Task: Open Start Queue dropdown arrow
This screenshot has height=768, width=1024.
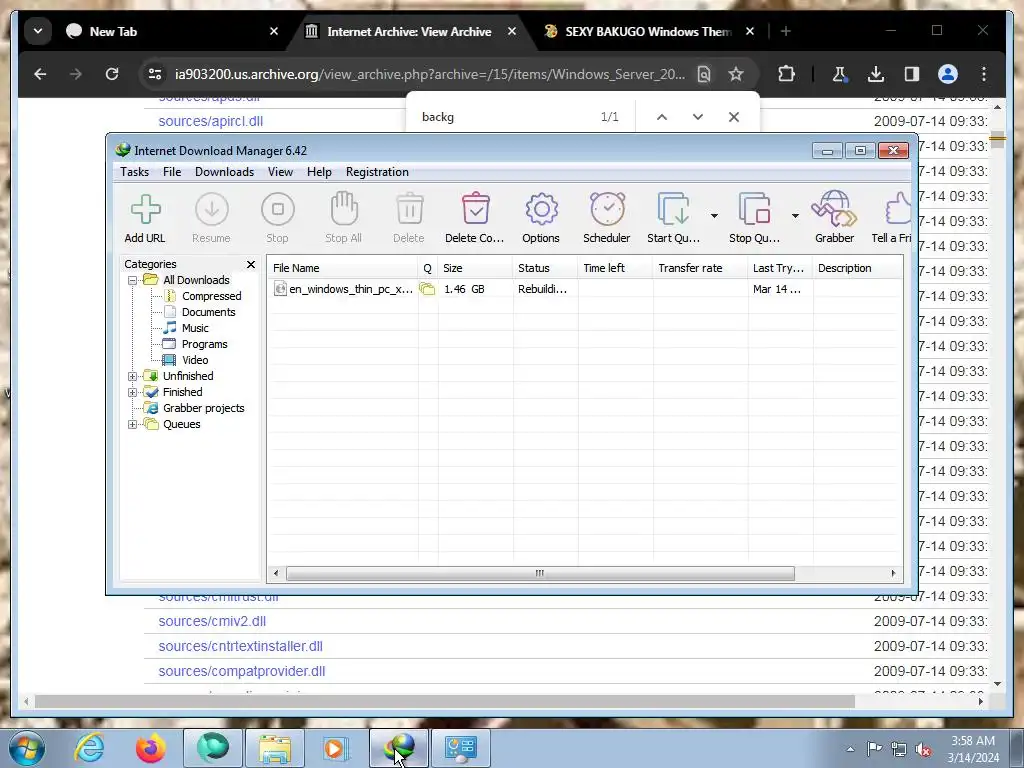Action: click(x=714, y=216)
